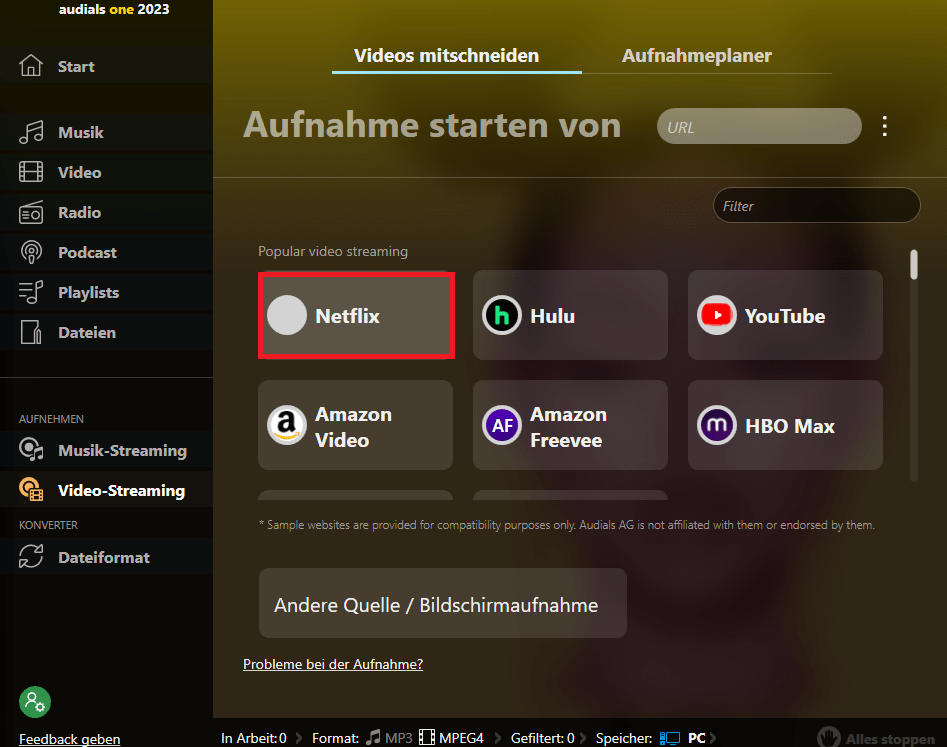Click the green account settings icon
The height and width of the screenshot is (747, 947).
pos(34,702)
